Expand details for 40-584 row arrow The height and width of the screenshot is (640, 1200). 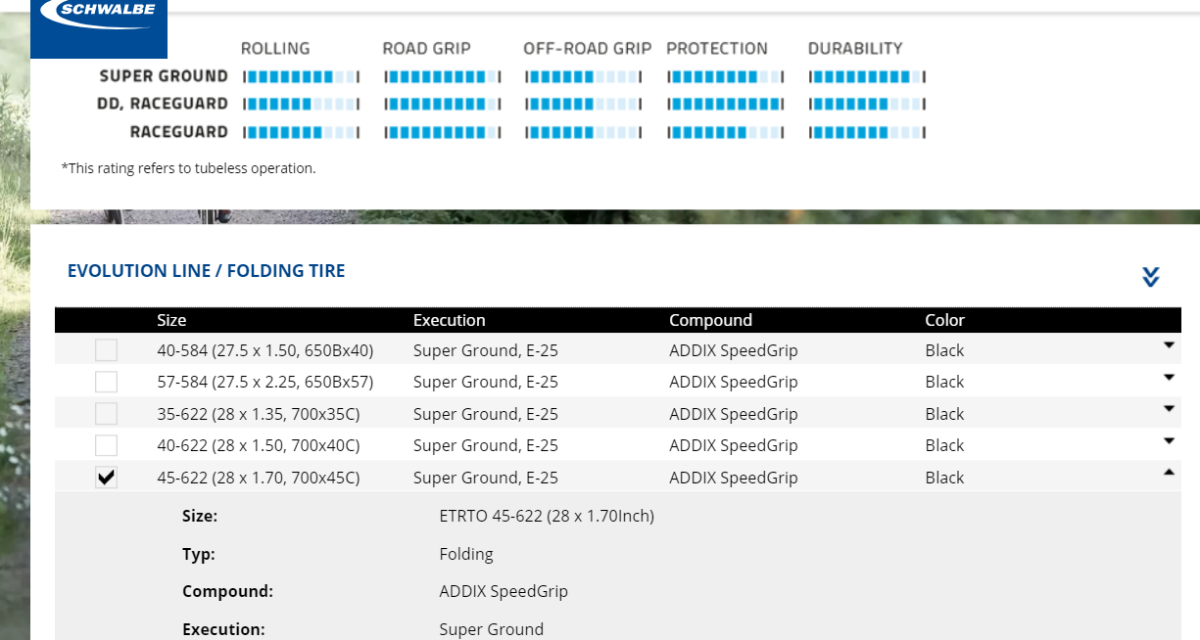(1168, 346)
